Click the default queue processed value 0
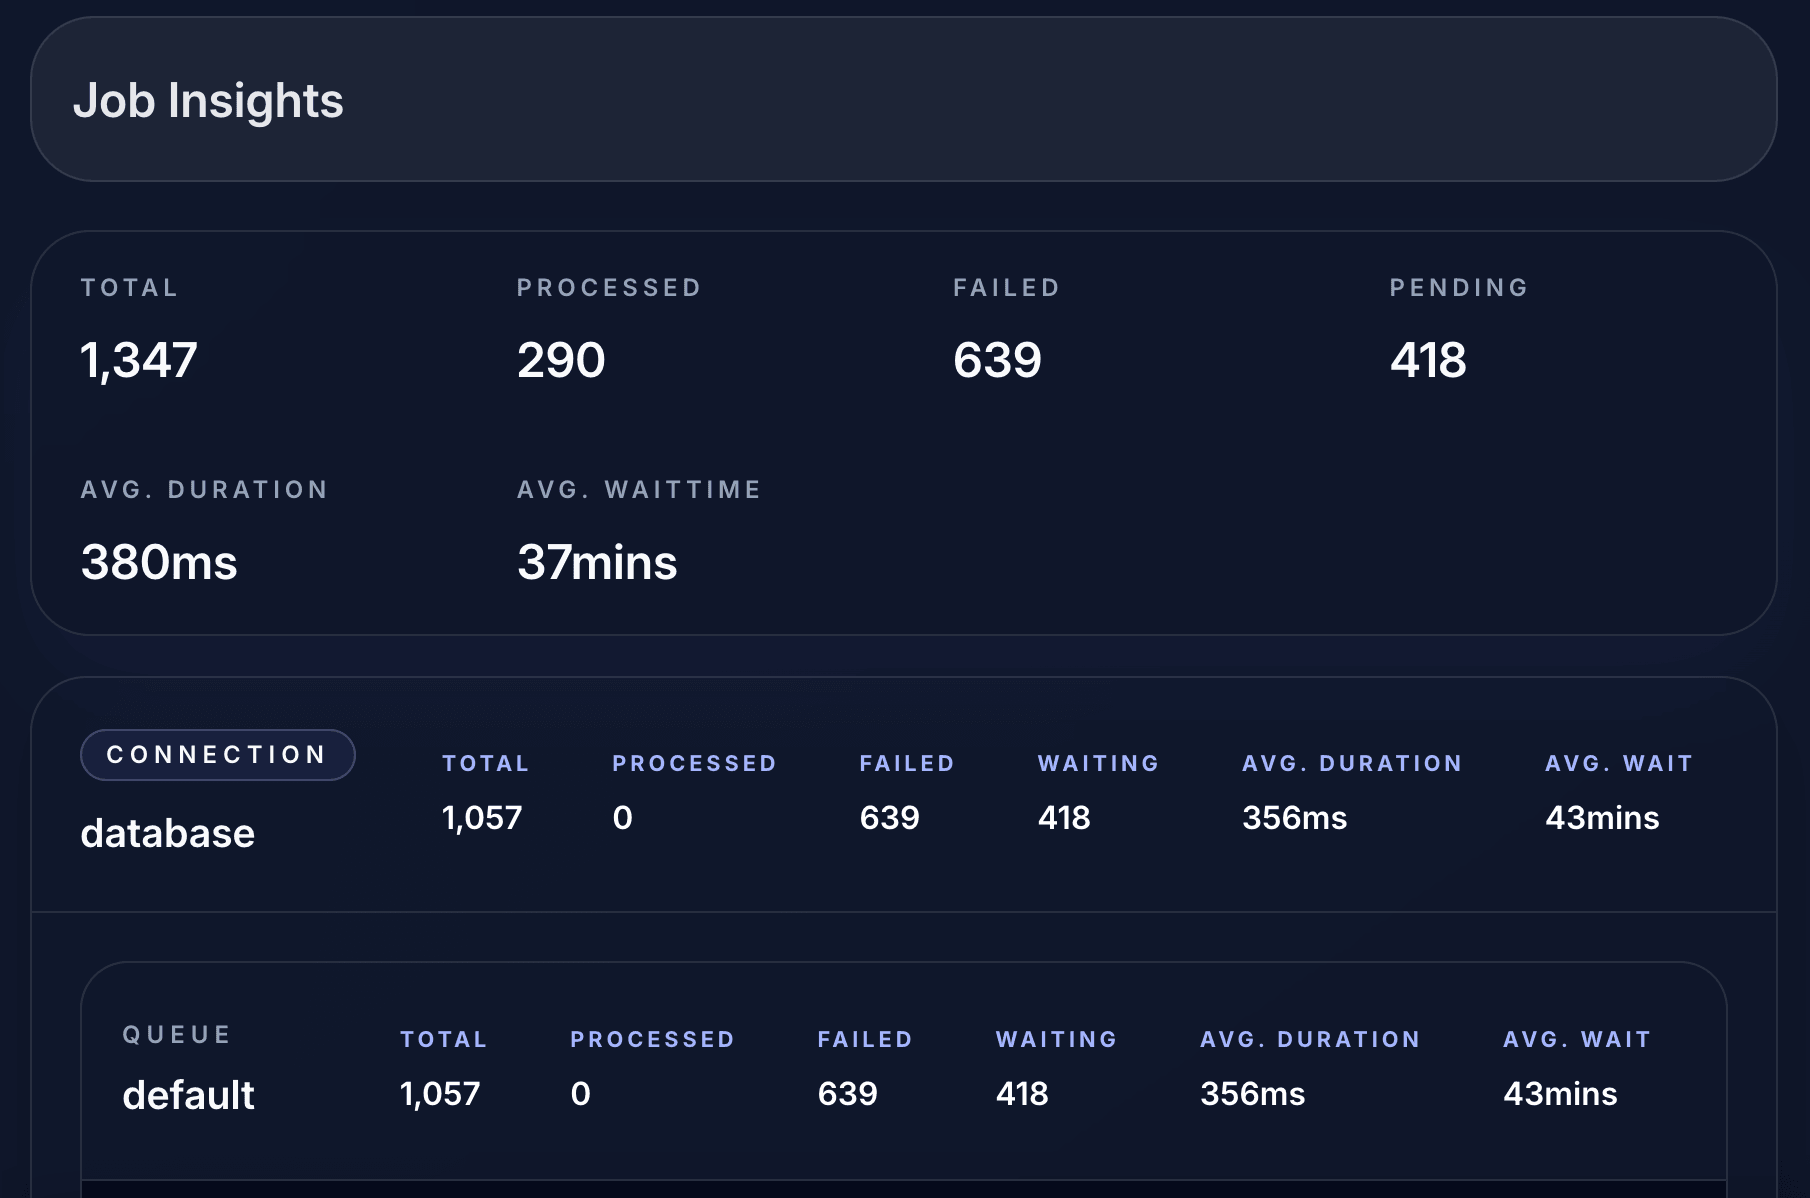The image size is (1810, 1198). click(580, 1094)
